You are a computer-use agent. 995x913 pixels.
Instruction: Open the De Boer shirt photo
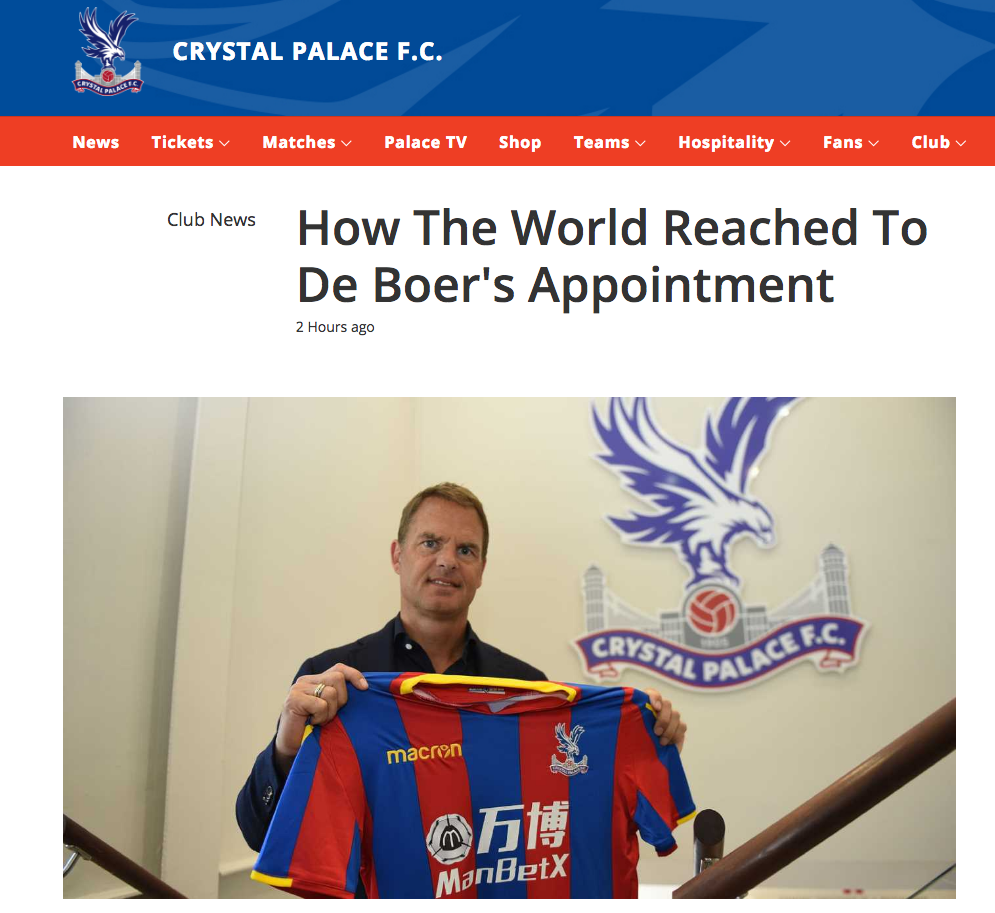click(510, 648)
